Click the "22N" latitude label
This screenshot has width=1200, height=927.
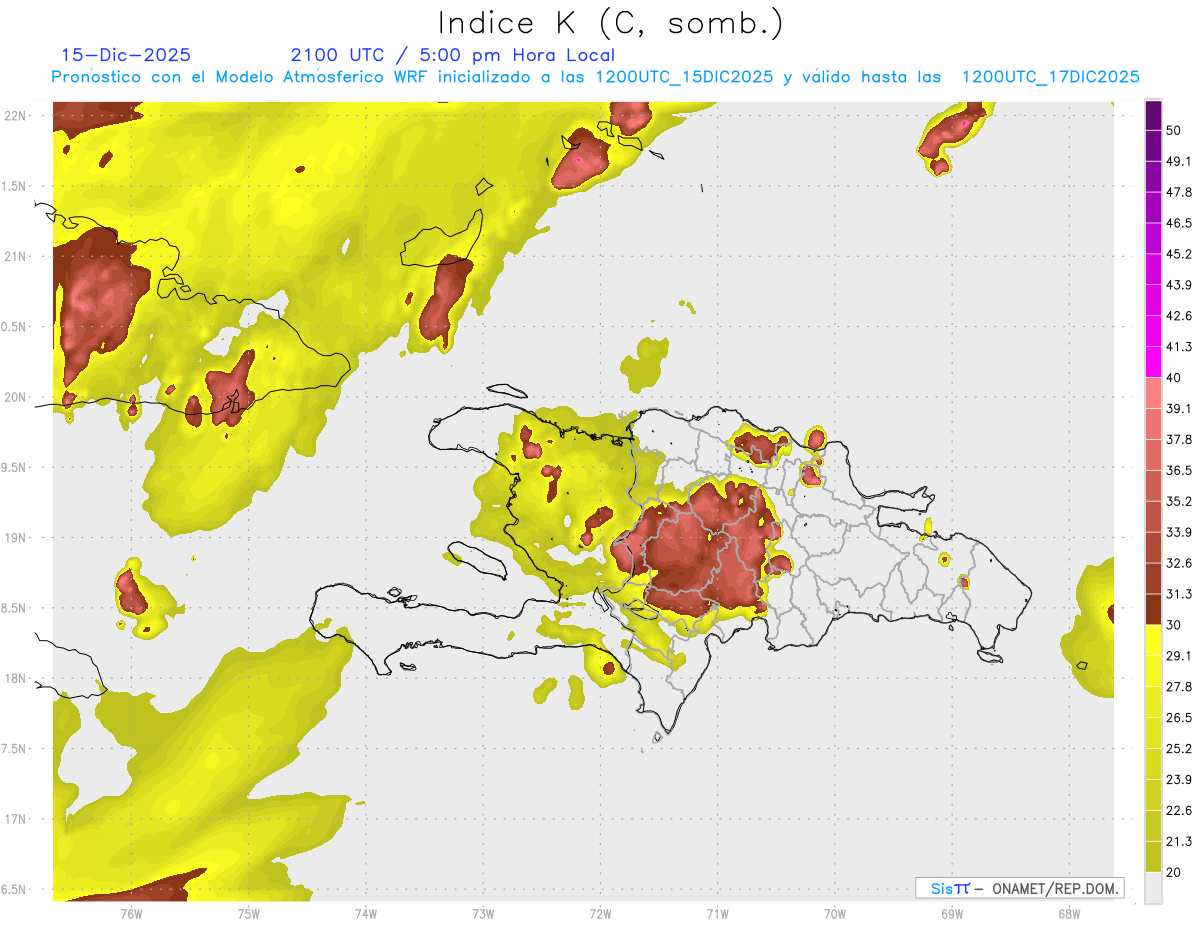click(x=16, y=115)
